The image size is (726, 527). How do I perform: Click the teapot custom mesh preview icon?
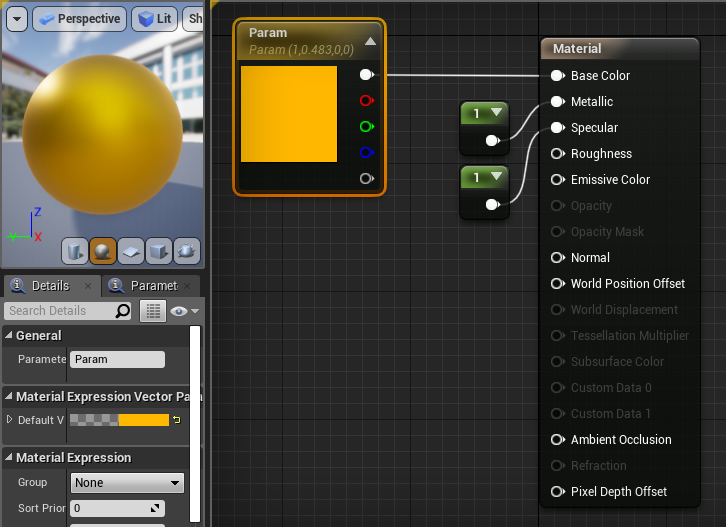pyautogui.click(x=186, y=250)
